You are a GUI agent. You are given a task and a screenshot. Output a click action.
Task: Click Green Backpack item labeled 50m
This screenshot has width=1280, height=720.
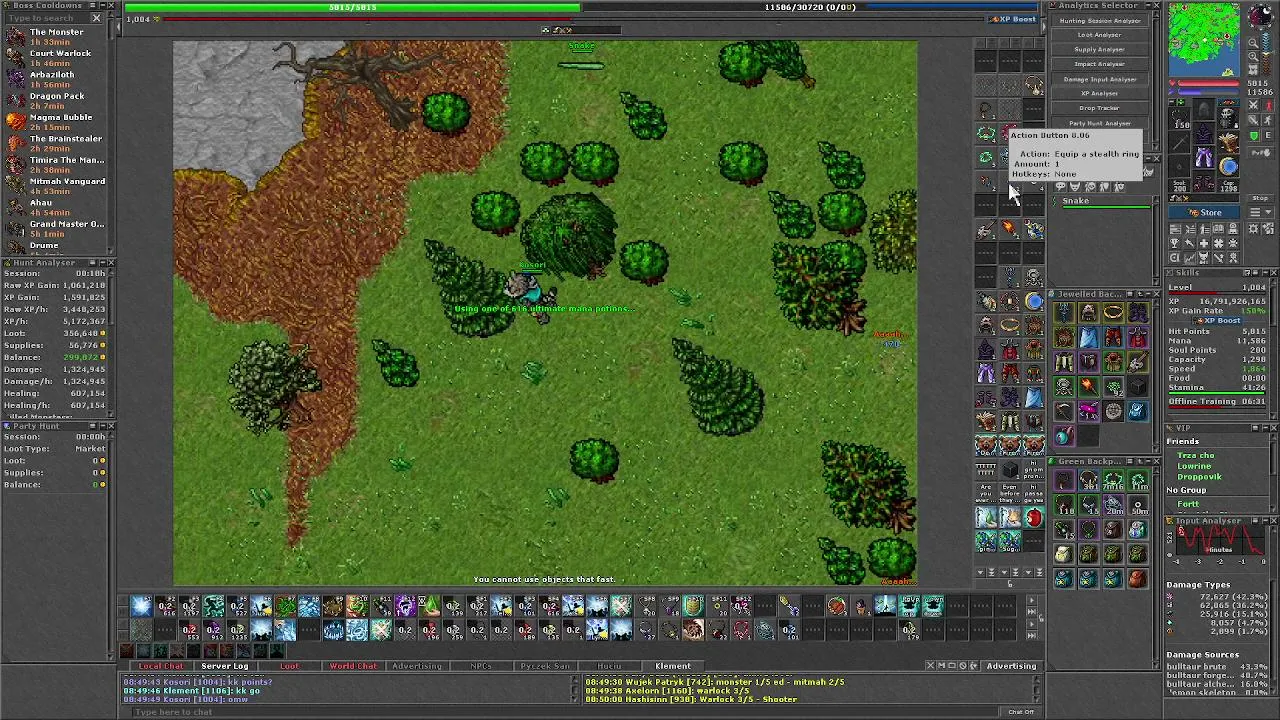coord(1138,505)
